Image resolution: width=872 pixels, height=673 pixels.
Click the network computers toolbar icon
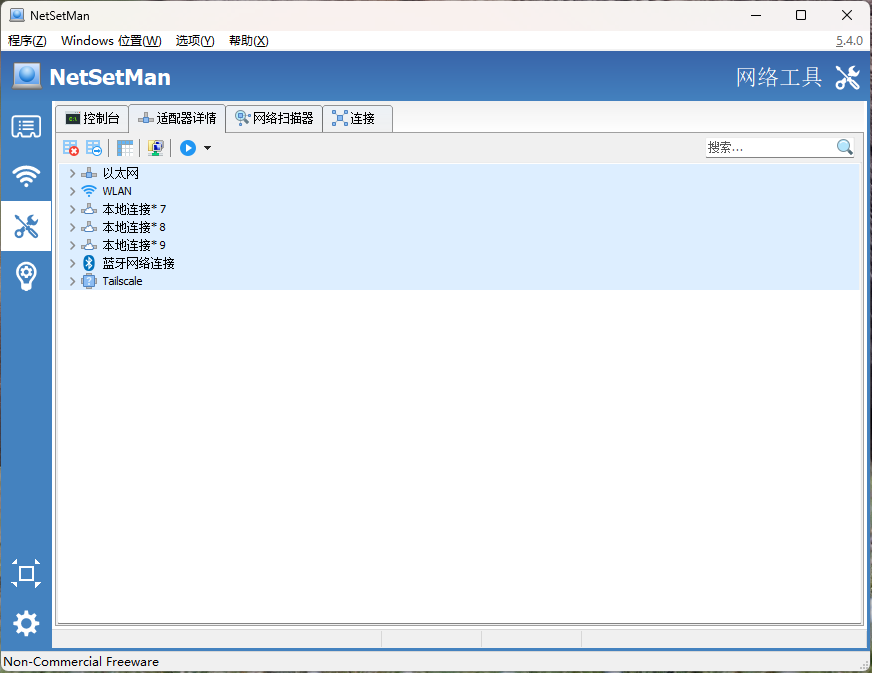[x=156, y=148]
